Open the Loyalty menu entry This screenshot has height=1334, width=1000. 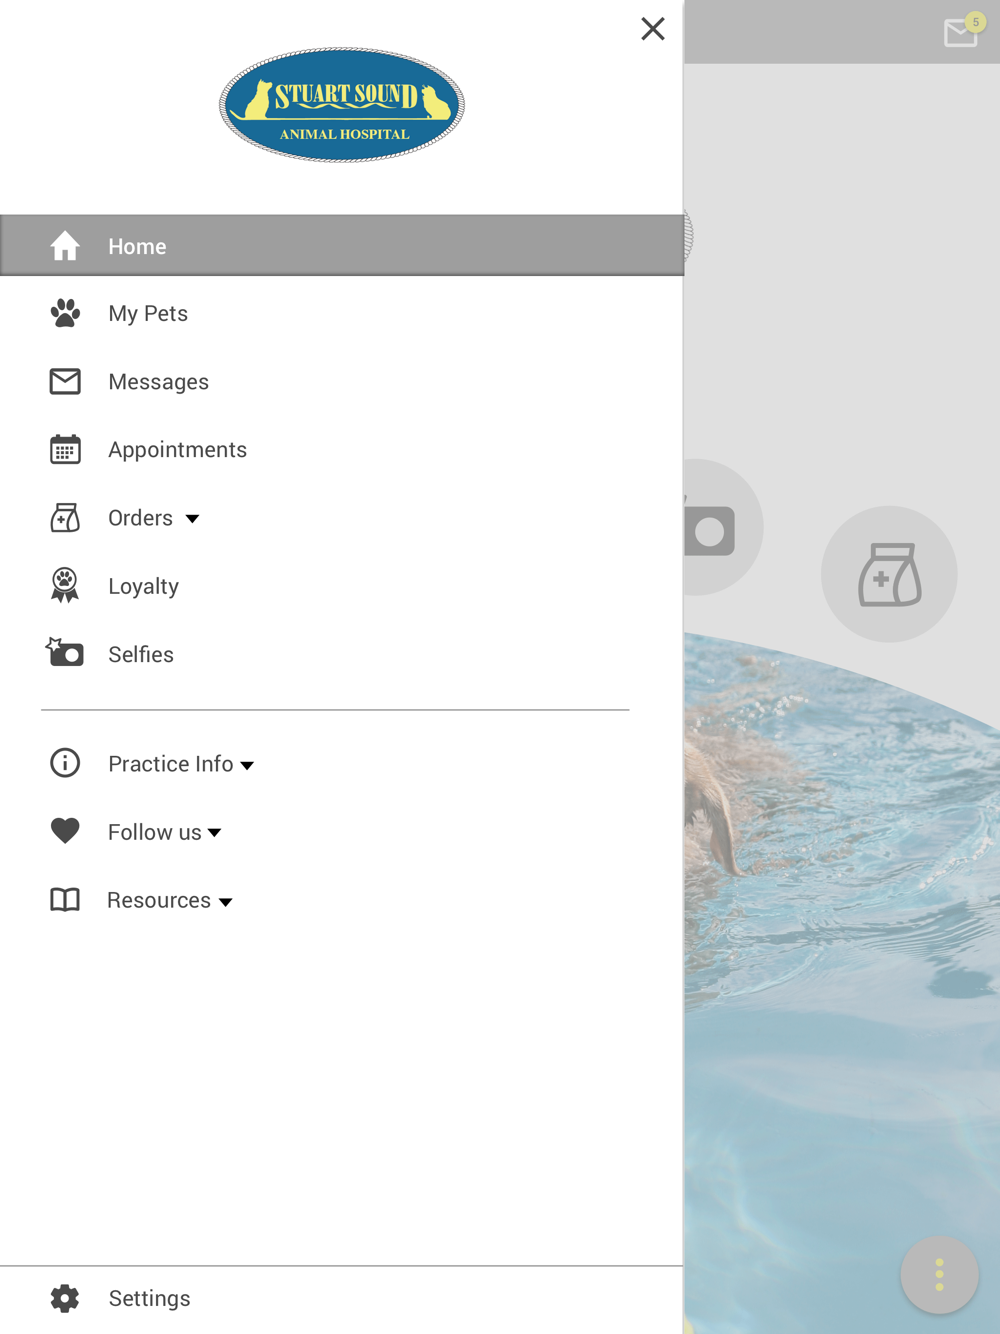tap(143, 586)
